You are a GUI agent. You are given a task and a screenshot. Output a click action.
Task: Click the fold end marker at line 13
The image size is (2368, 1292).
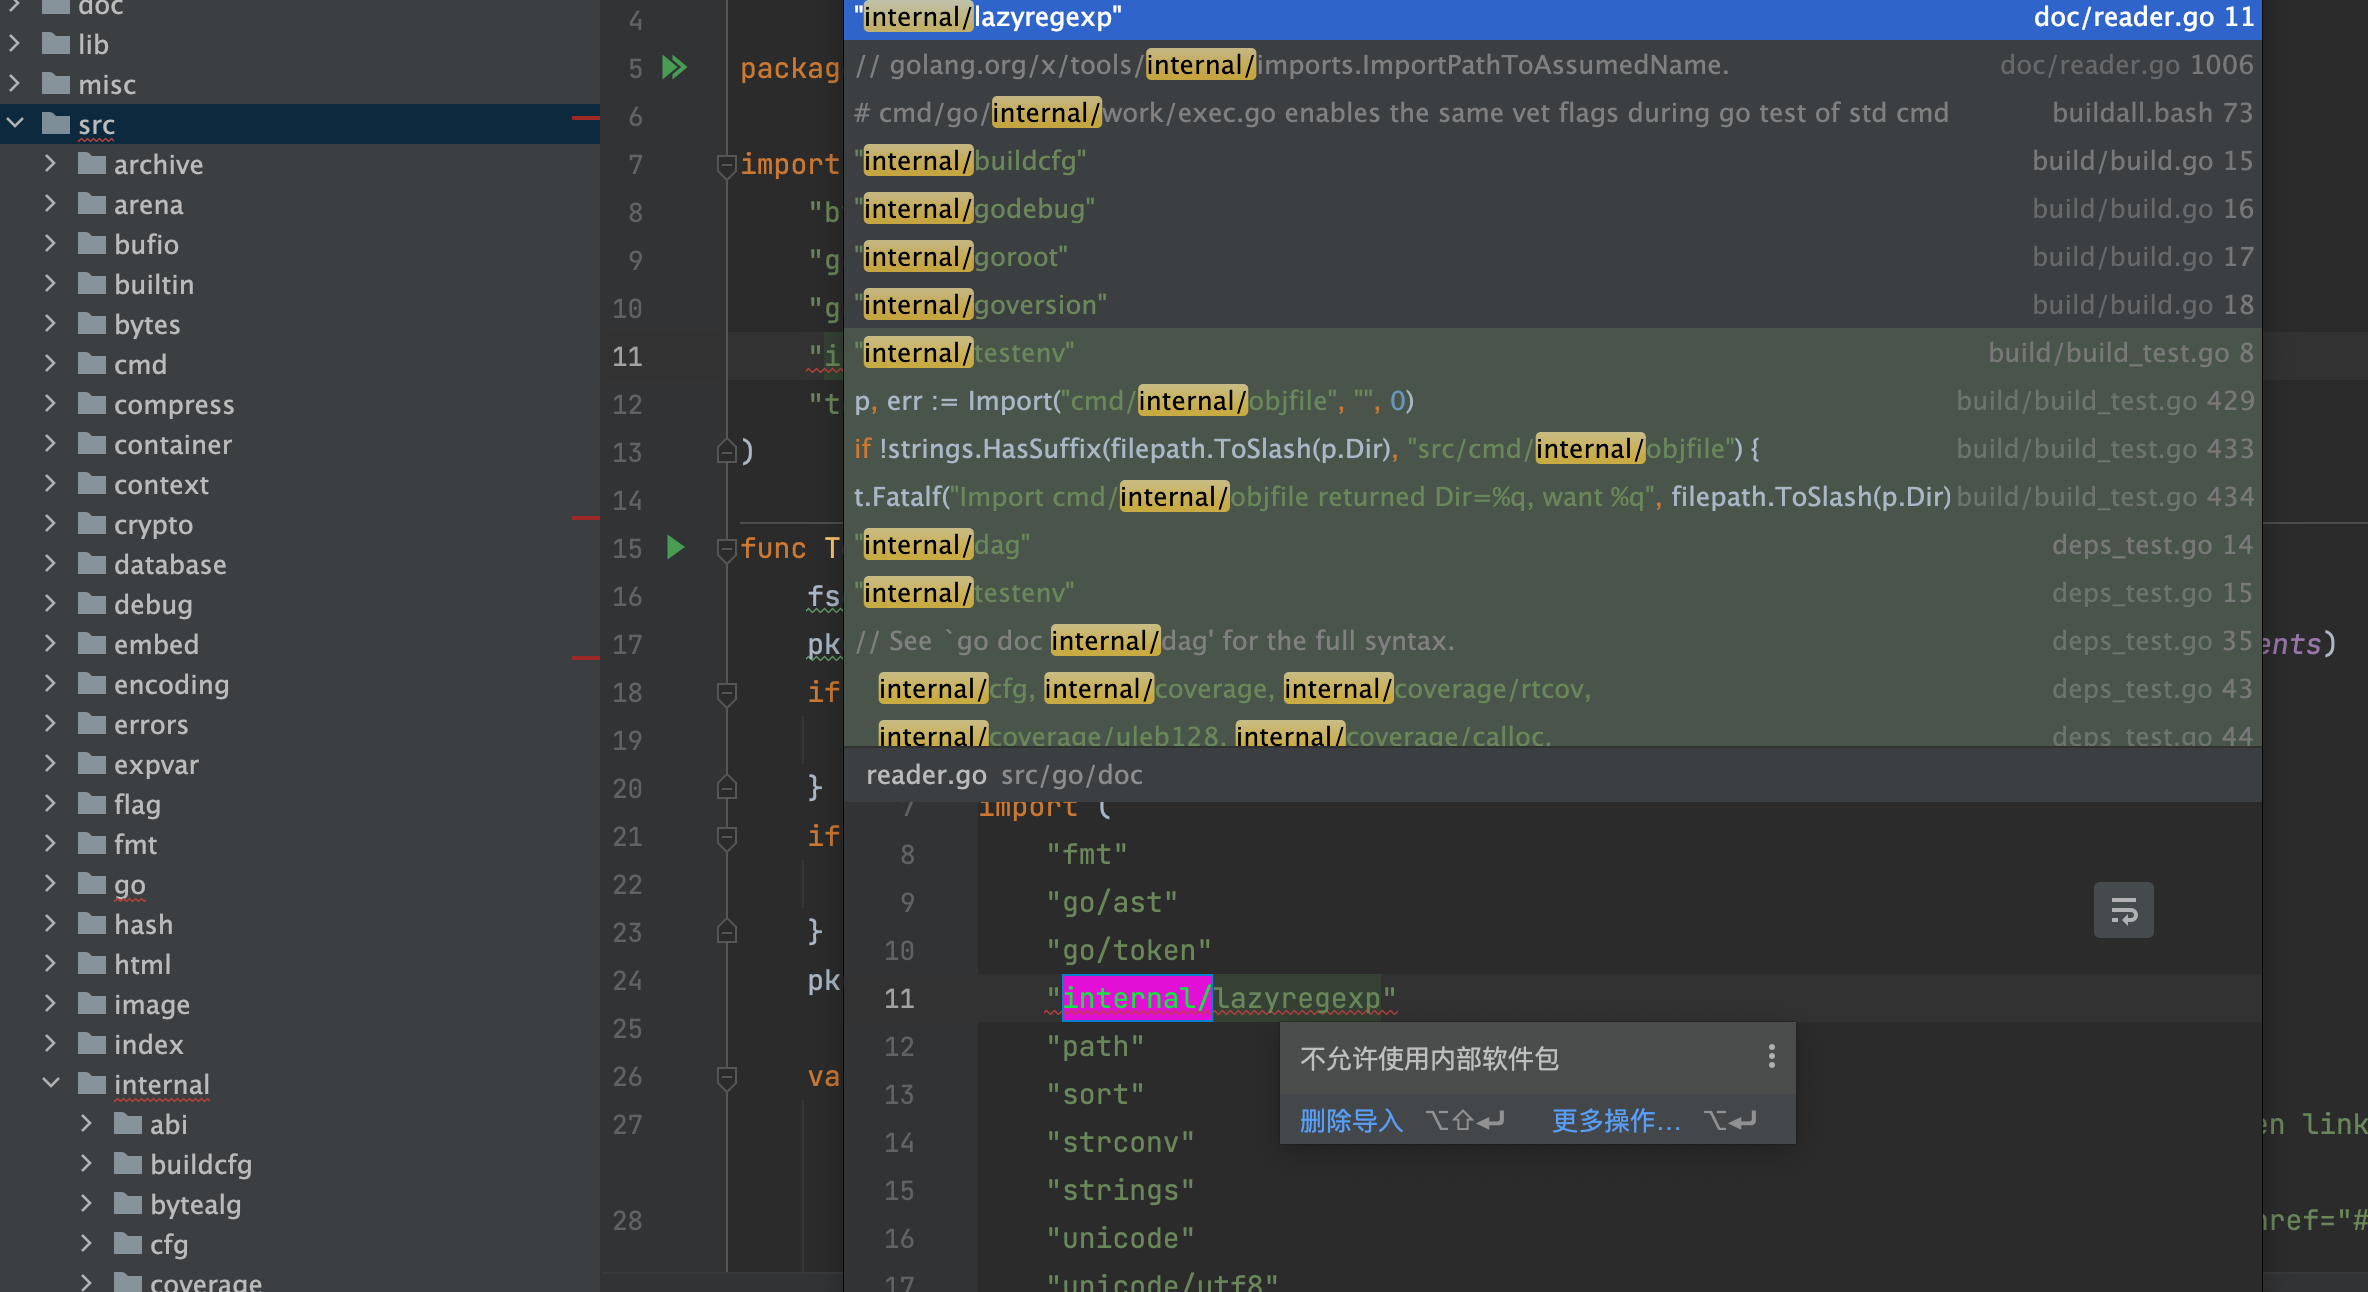727,452
